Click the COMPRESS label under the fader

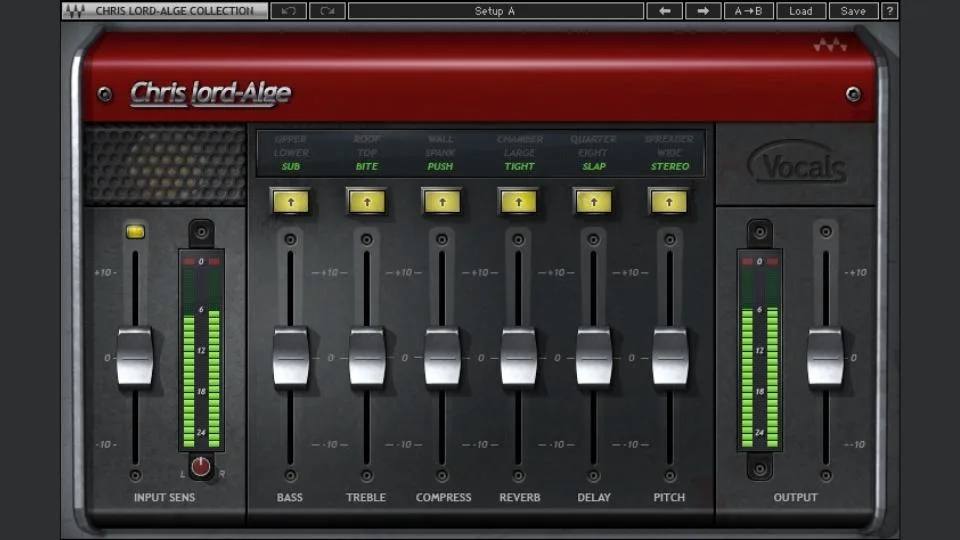443,497
